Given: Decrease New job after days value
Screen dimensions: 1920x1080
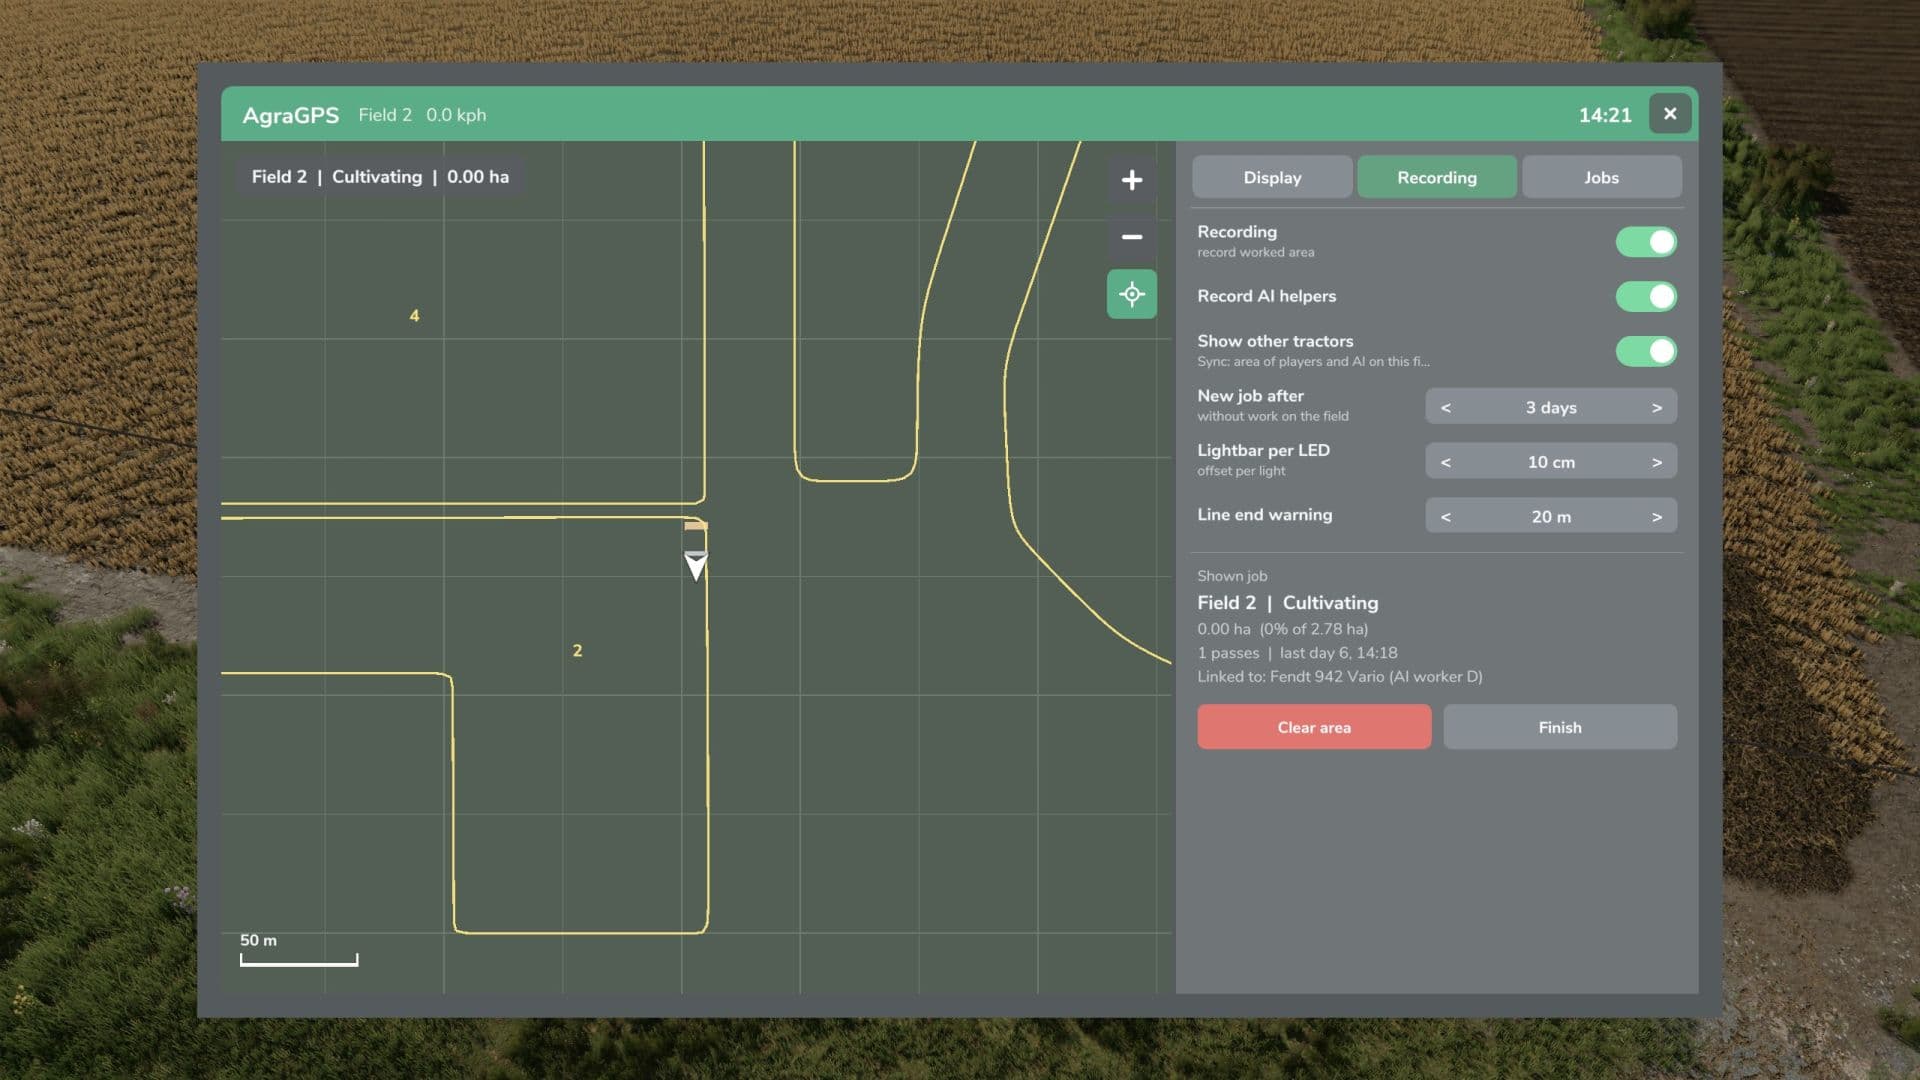Looking at the screenshot, I should click(x=1445, y=407).
